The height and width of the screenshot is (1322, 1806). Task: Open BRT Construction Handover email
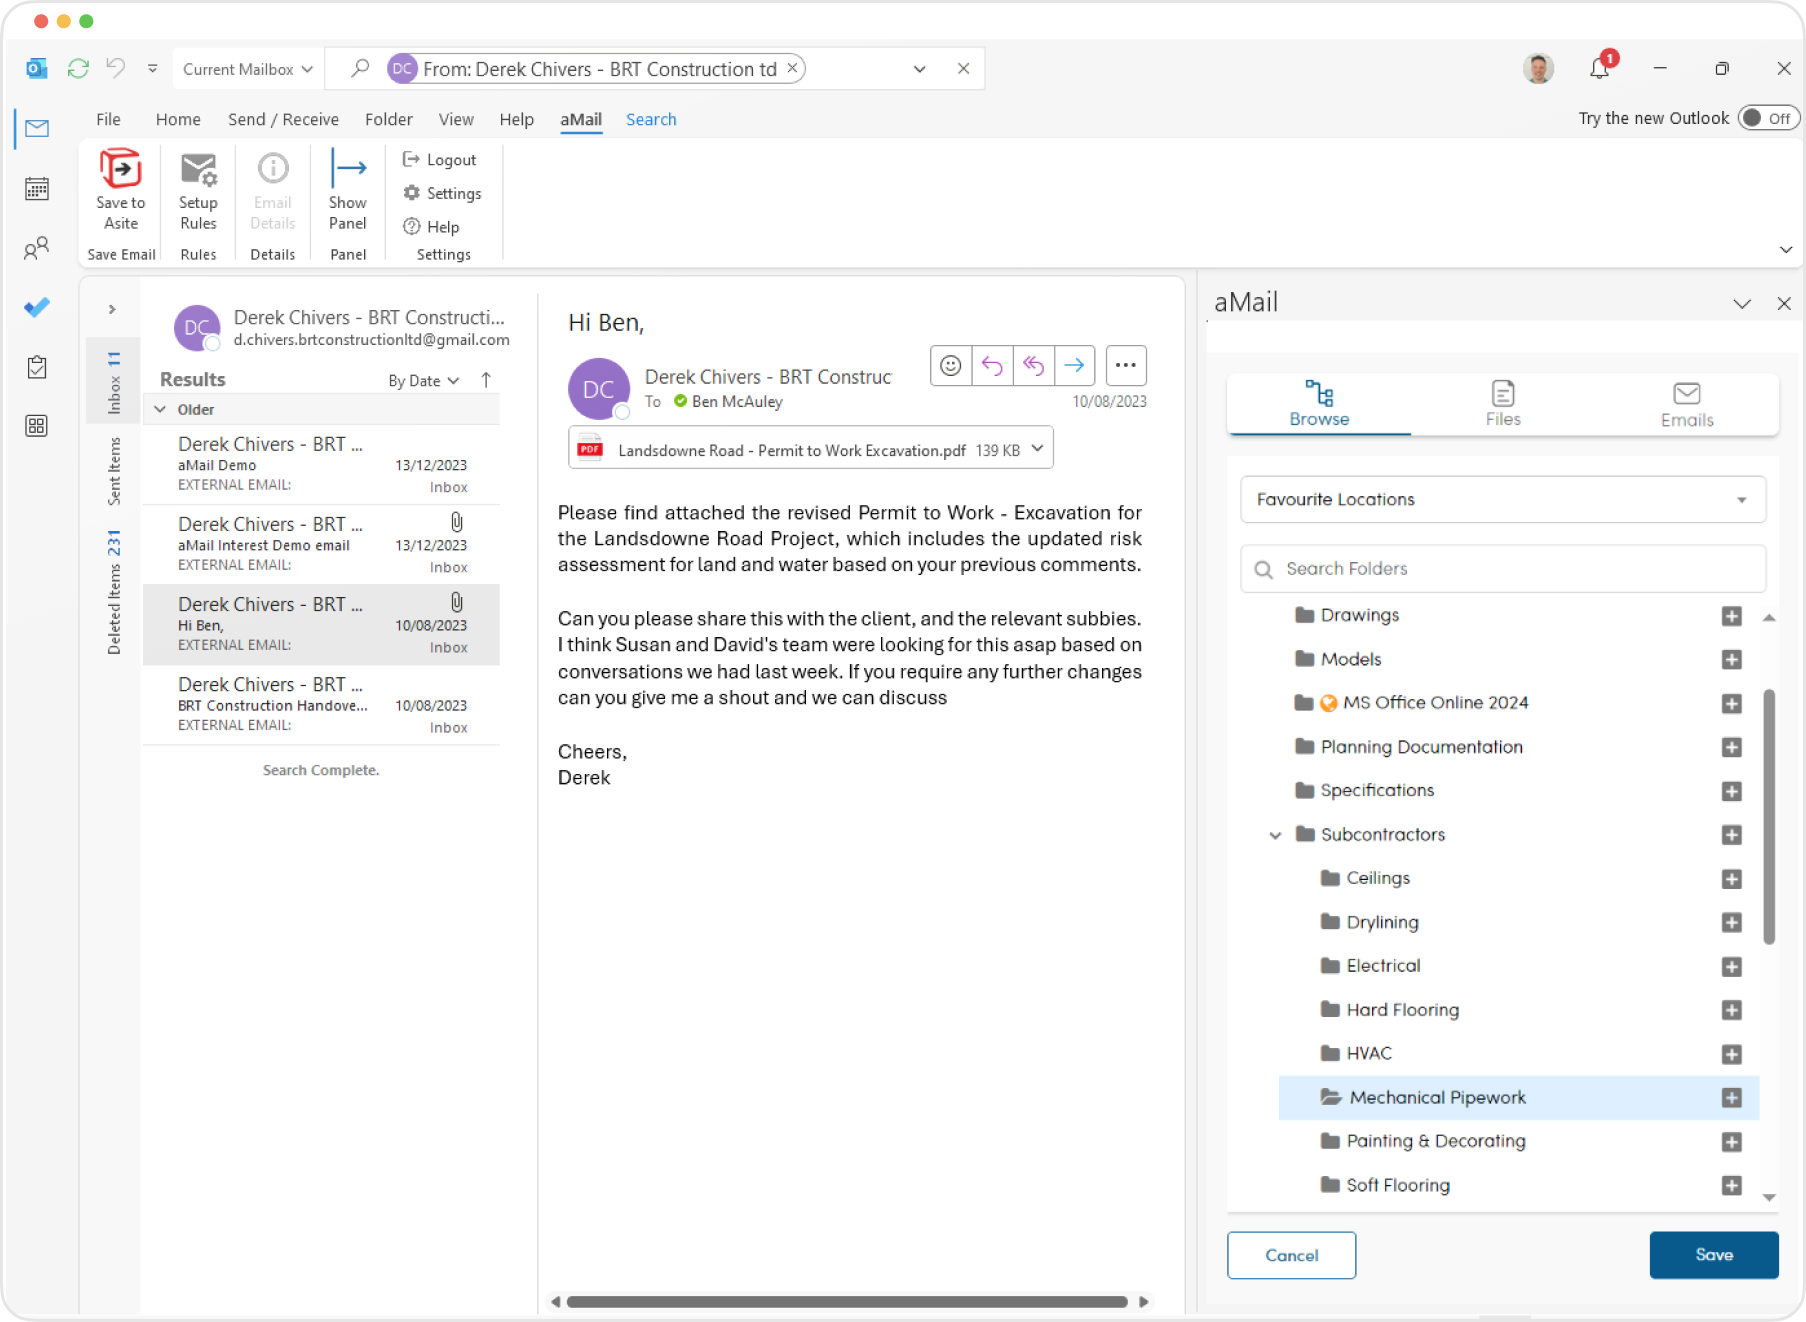tap(321, 704)
